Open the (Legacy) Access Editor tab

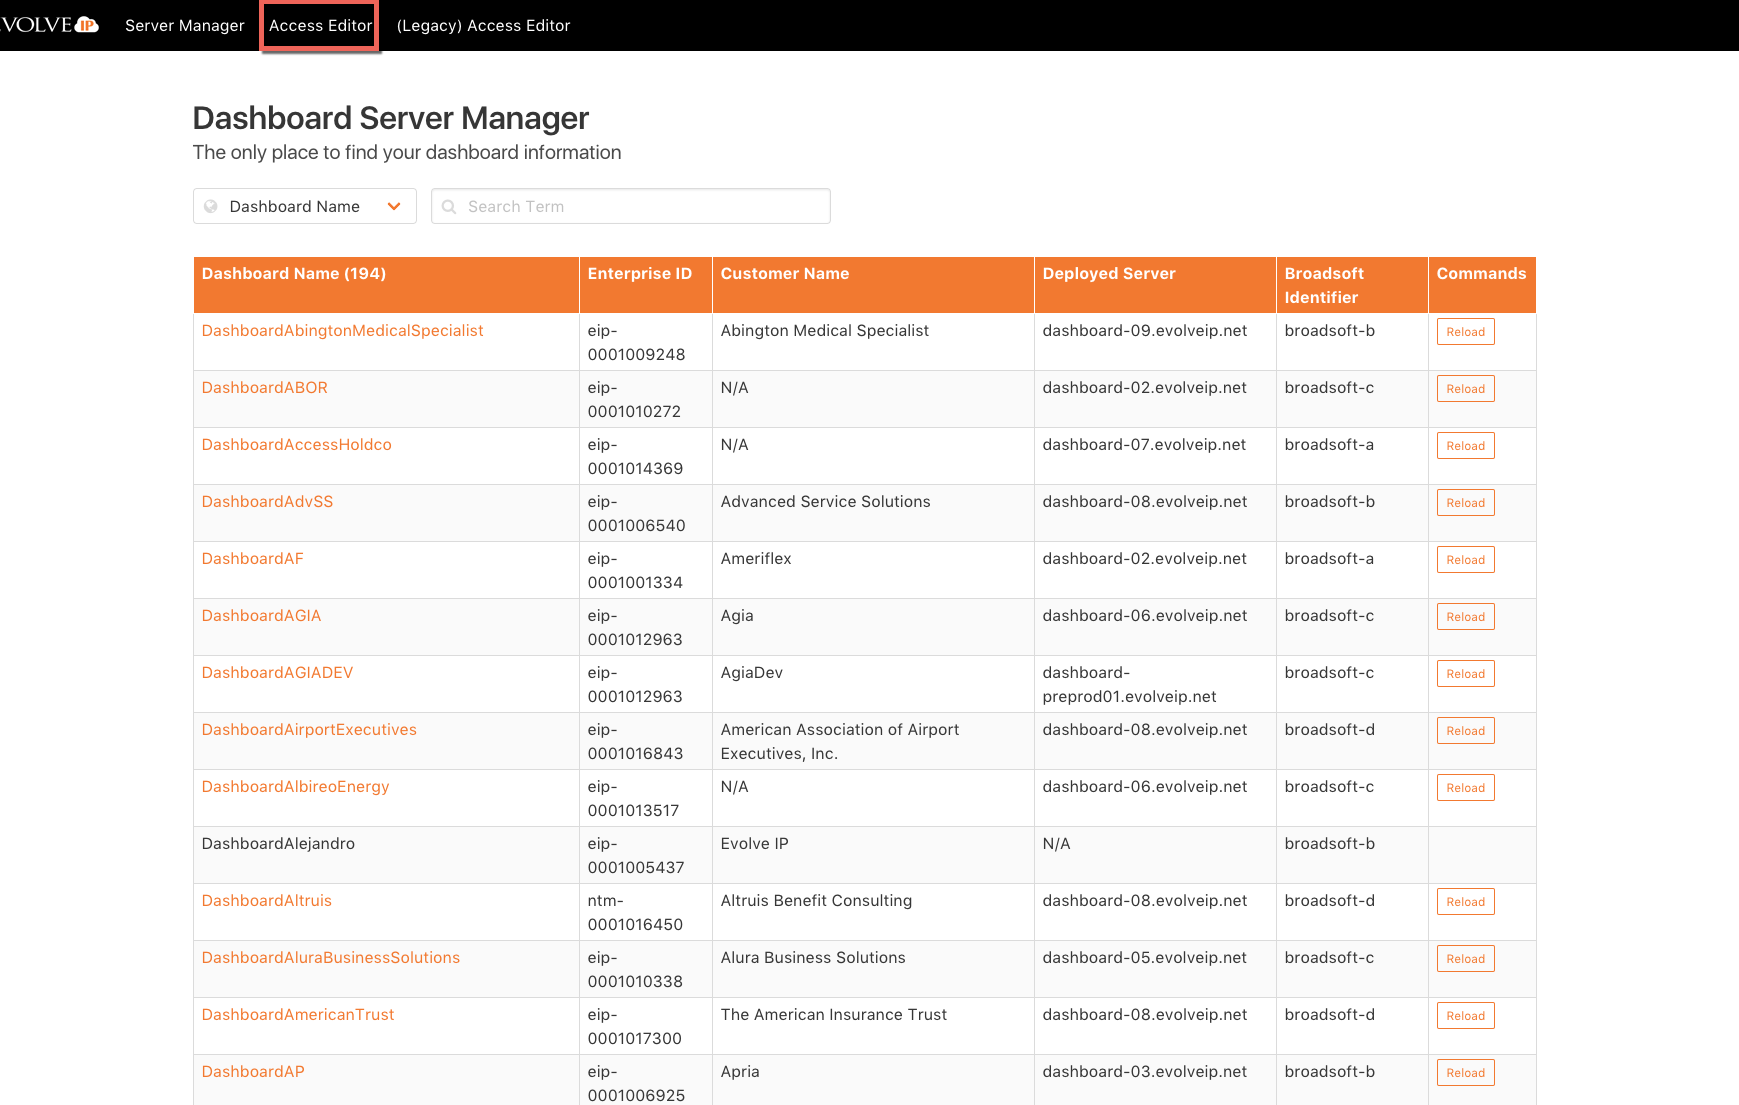tap(483, 26)
